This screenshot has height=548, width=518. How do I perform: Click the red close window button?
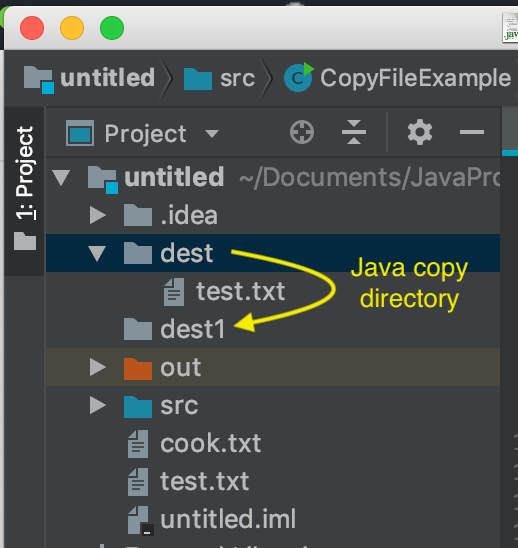pos(32,28)
